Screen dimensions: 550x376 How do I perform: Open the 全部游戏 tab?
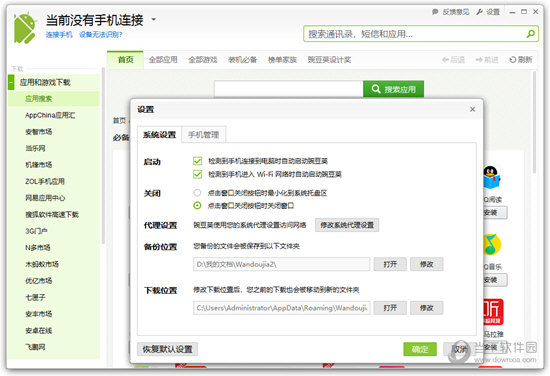[203, 60]
